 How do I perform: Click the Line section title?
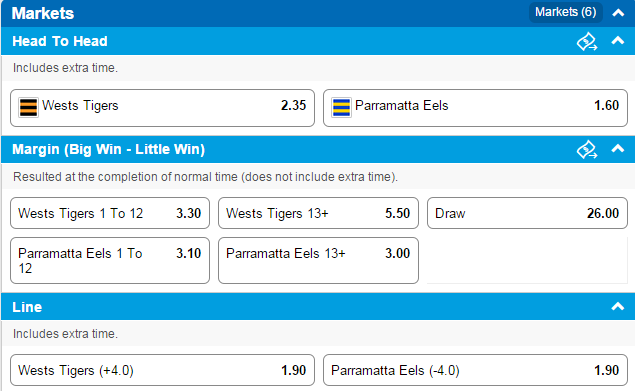point(27,307)
